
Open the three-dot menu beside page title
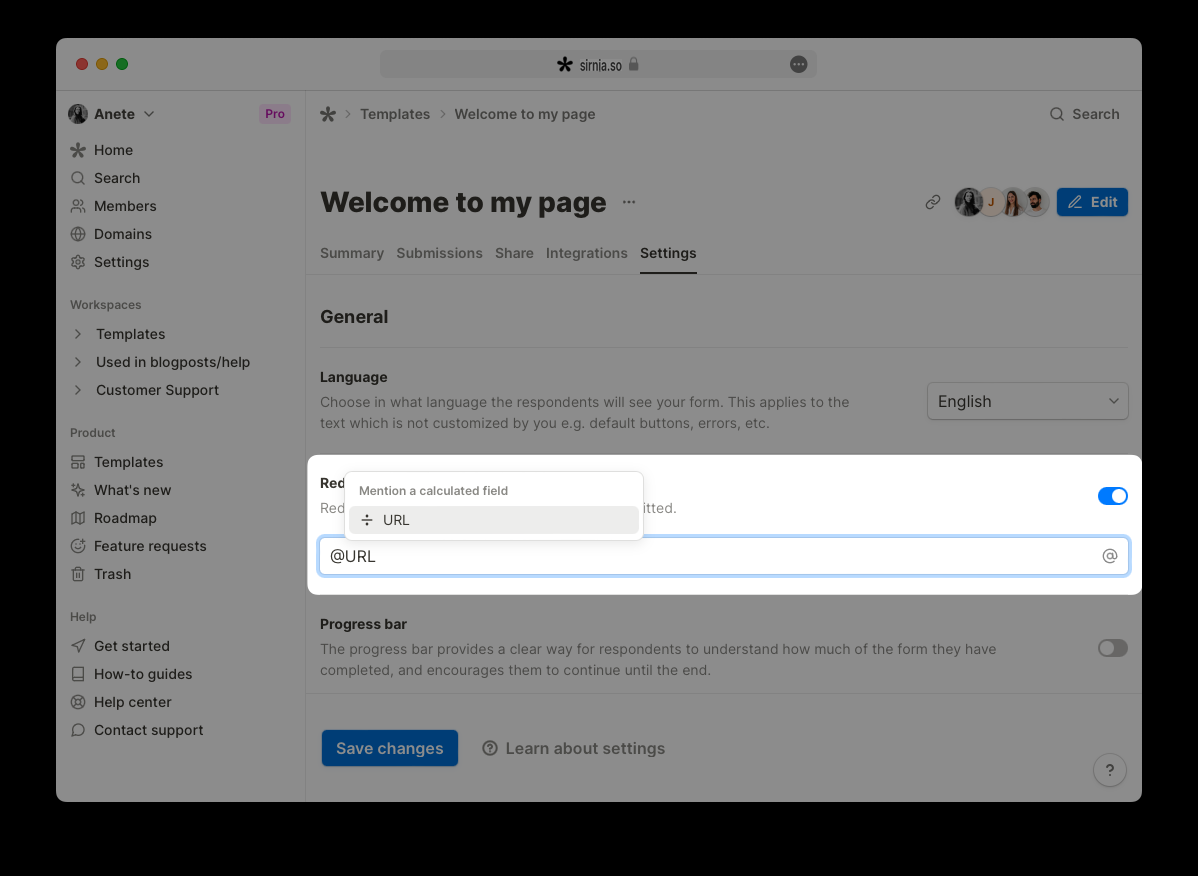(629, 202)
